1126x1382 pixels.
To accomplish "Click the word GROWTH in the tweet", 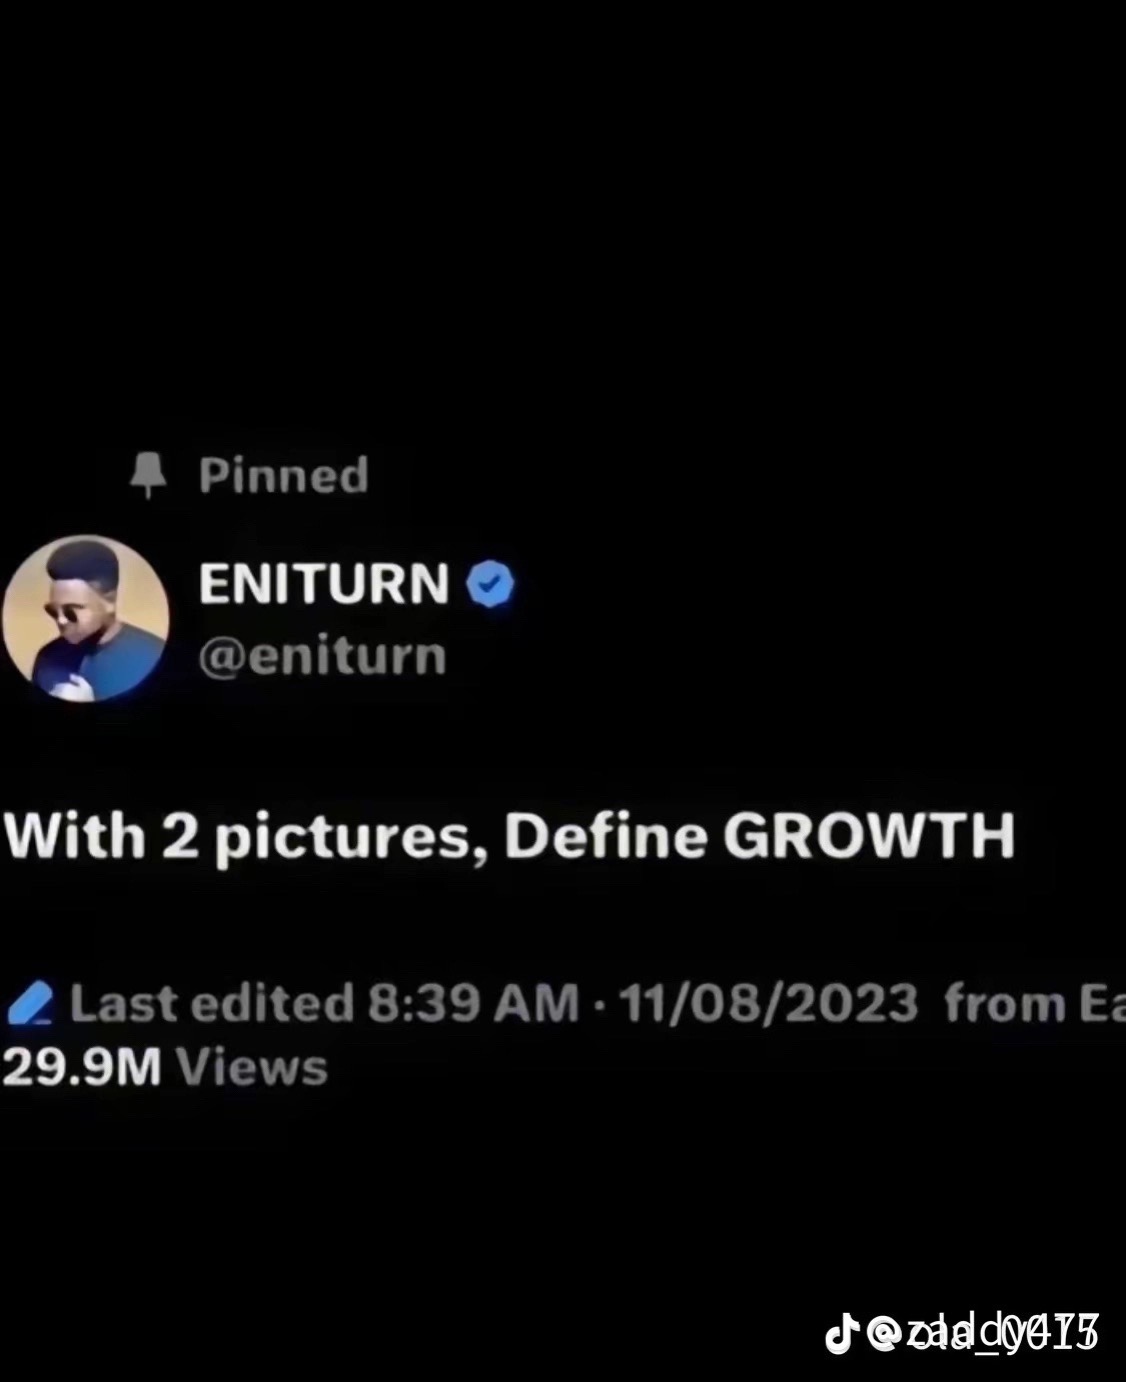I will tap(869, 836).
